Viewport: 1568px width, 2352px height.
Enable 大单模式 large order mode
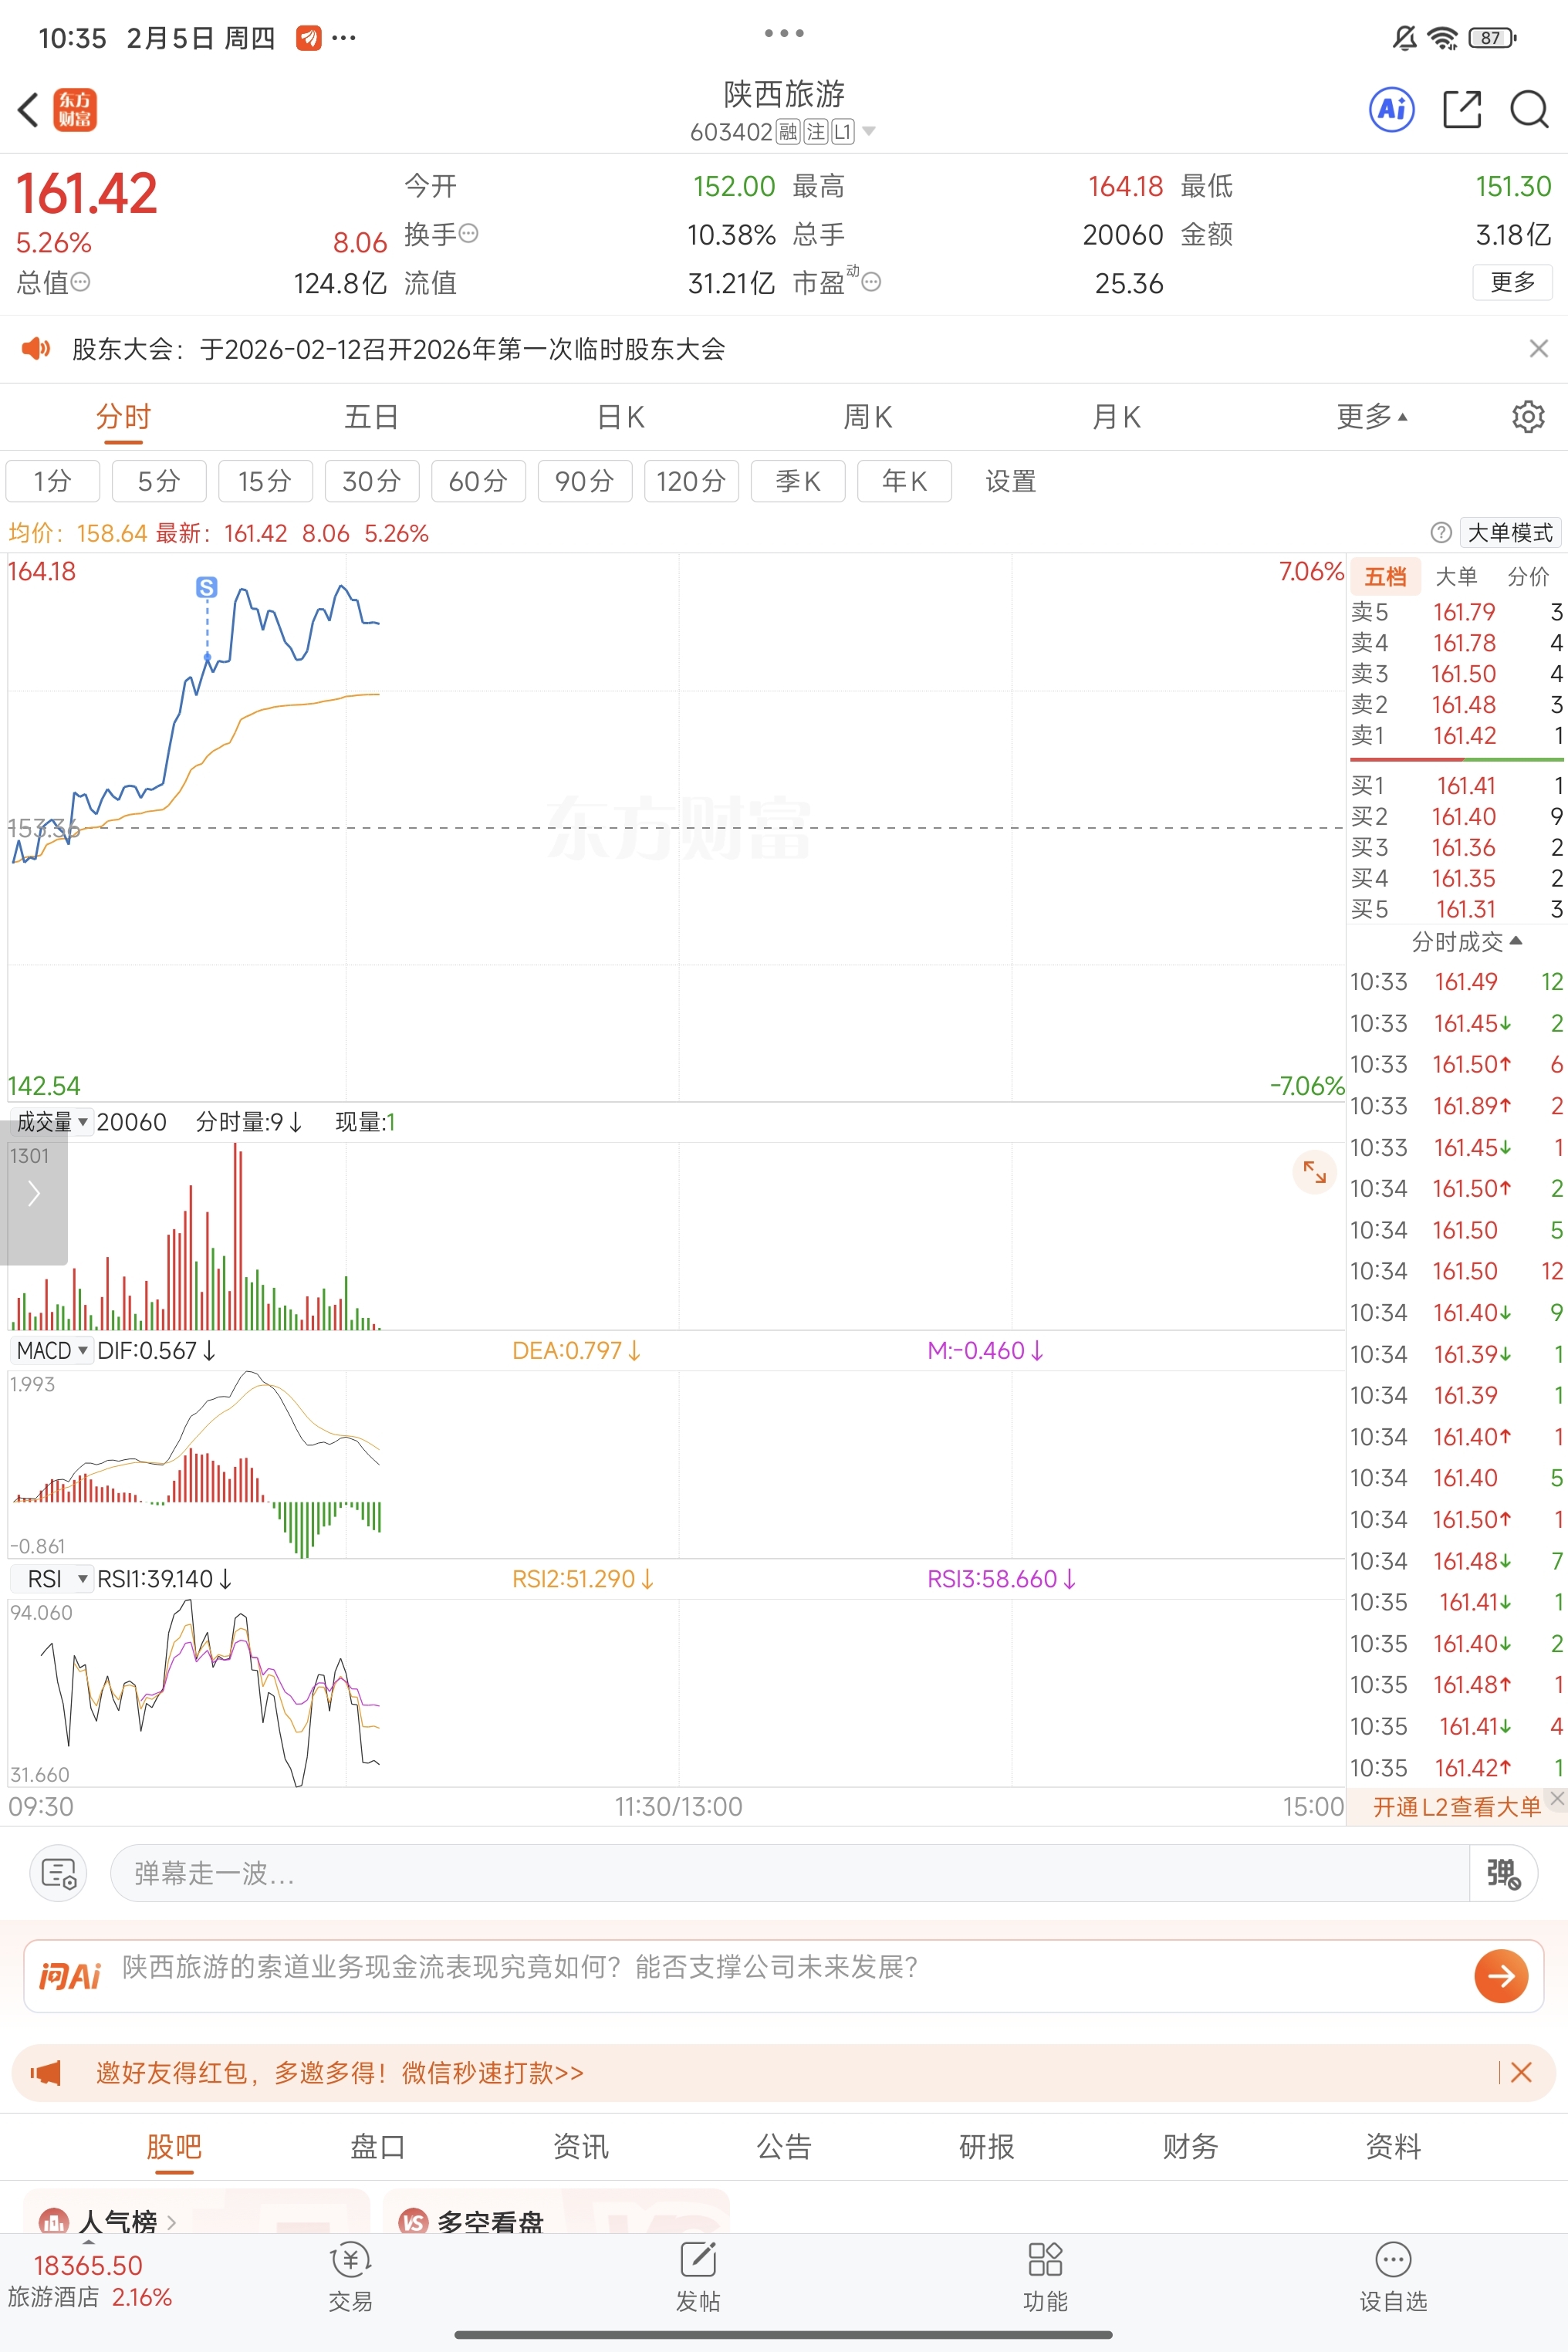(x=1509, y=533)
